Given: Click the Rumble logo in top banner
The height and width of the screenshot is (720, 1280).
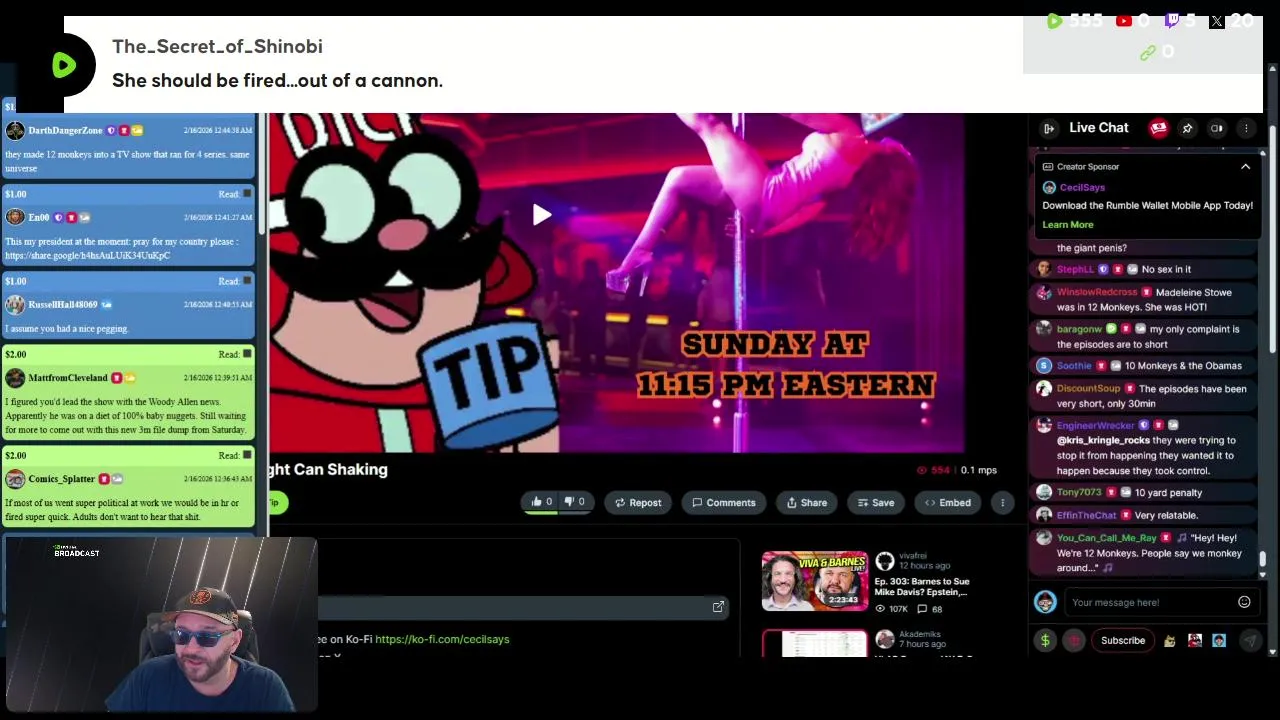Looking at the screenshot, I should point(64,65).
